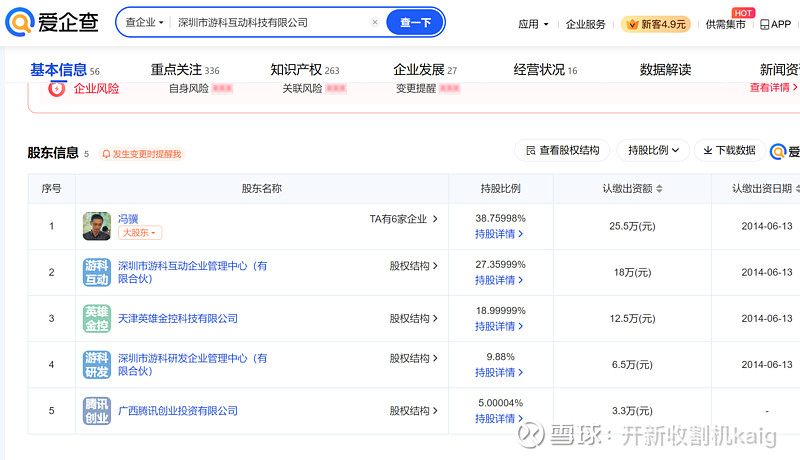800x460 pixels.
Task: Click 持股详情 under 18.99999%
Action: (x=499, y=326)
